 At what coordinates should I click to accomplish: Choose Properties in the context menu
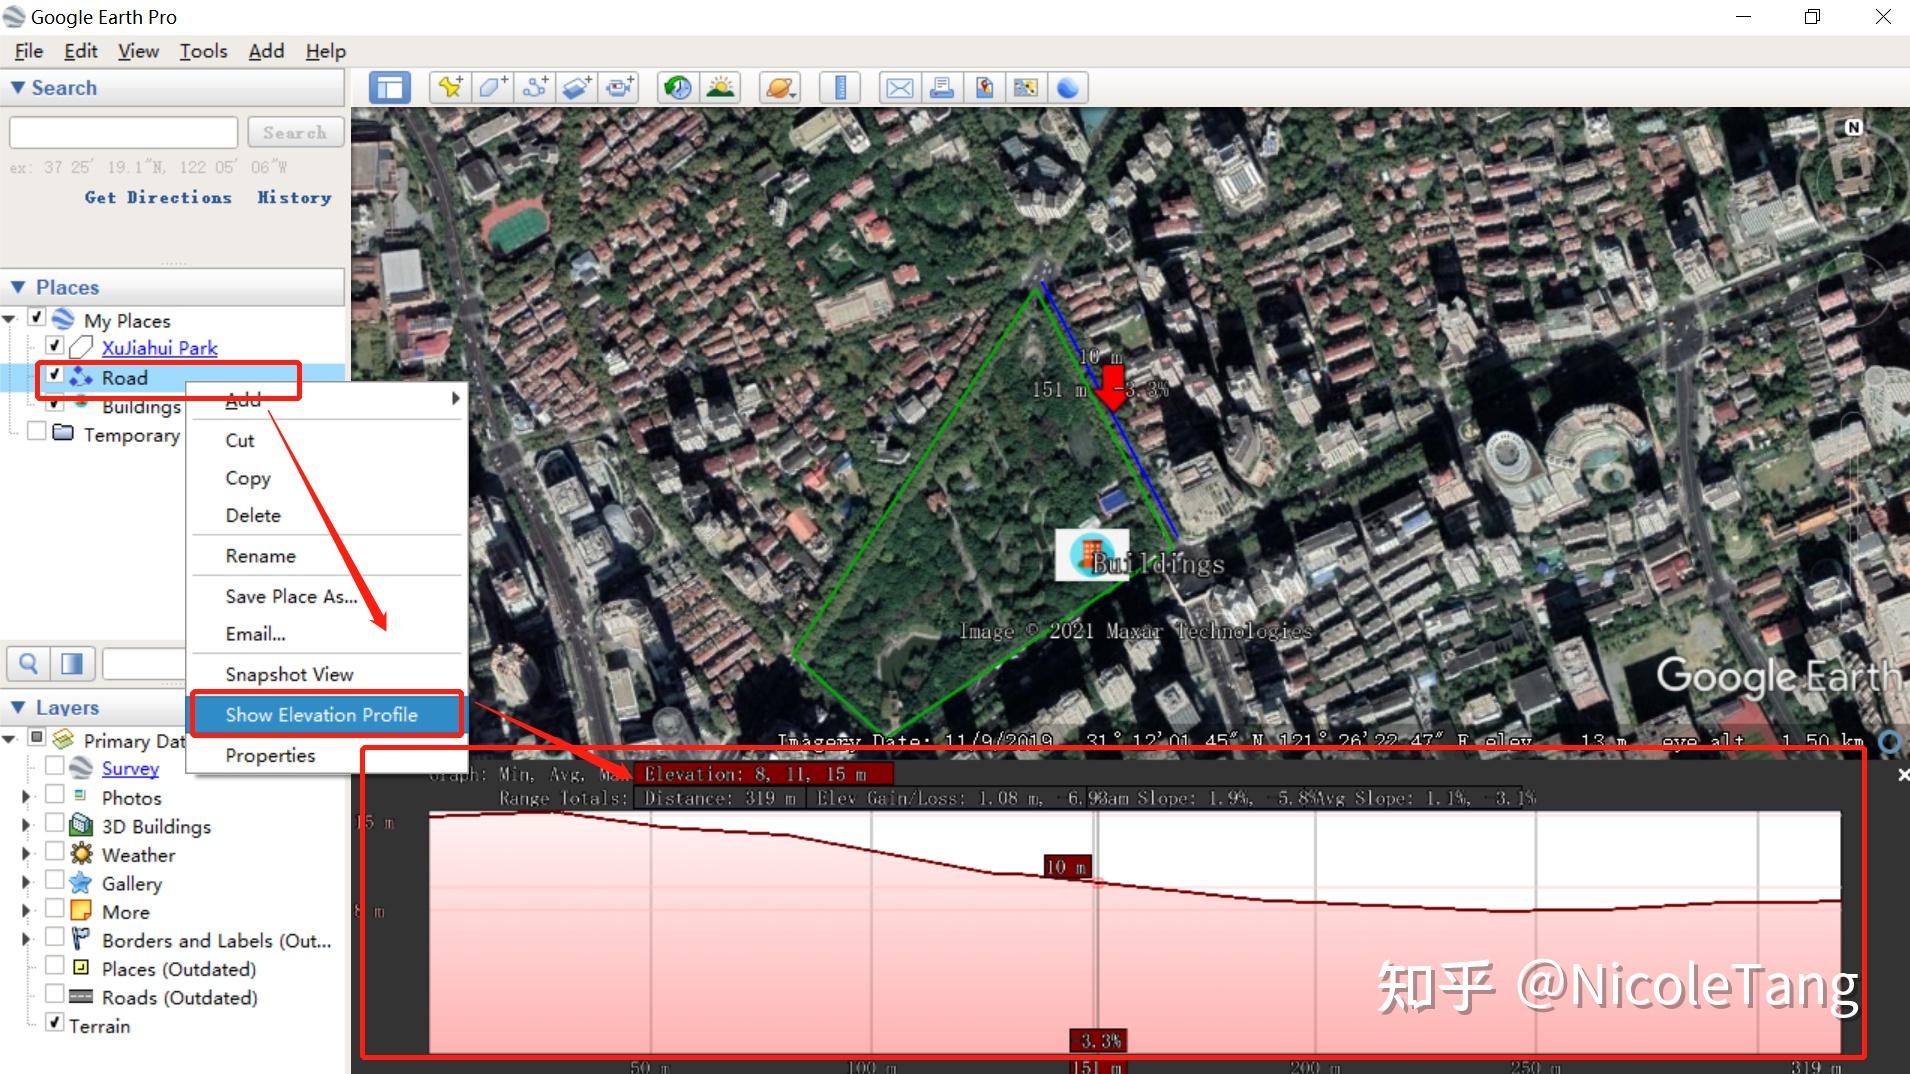327,755
